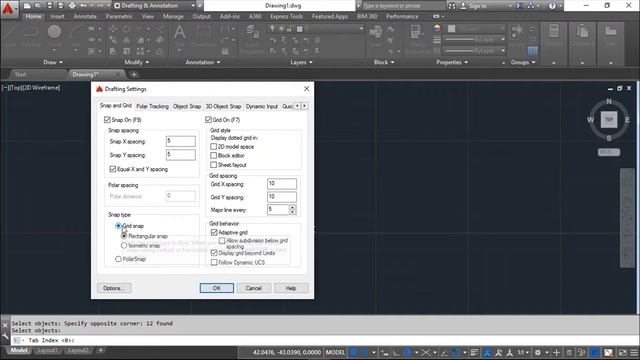
Task: Open the Drafting & Annotation workspace dropdown
Action: click(x=154, y=6)
